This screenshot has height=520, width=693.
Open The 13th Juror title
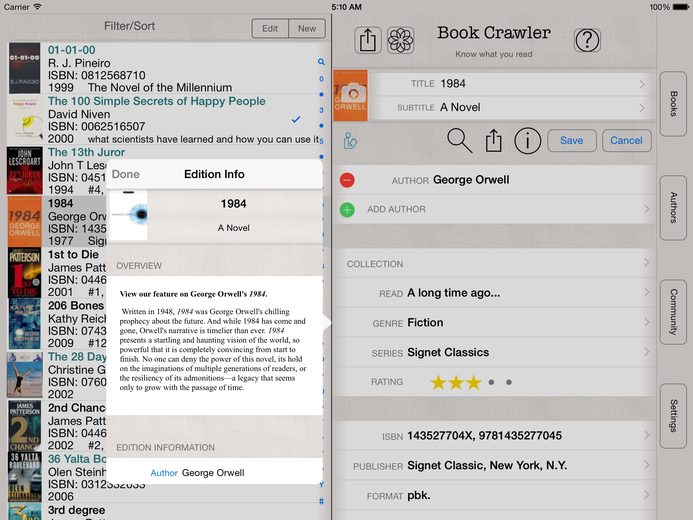pos(86,152)
